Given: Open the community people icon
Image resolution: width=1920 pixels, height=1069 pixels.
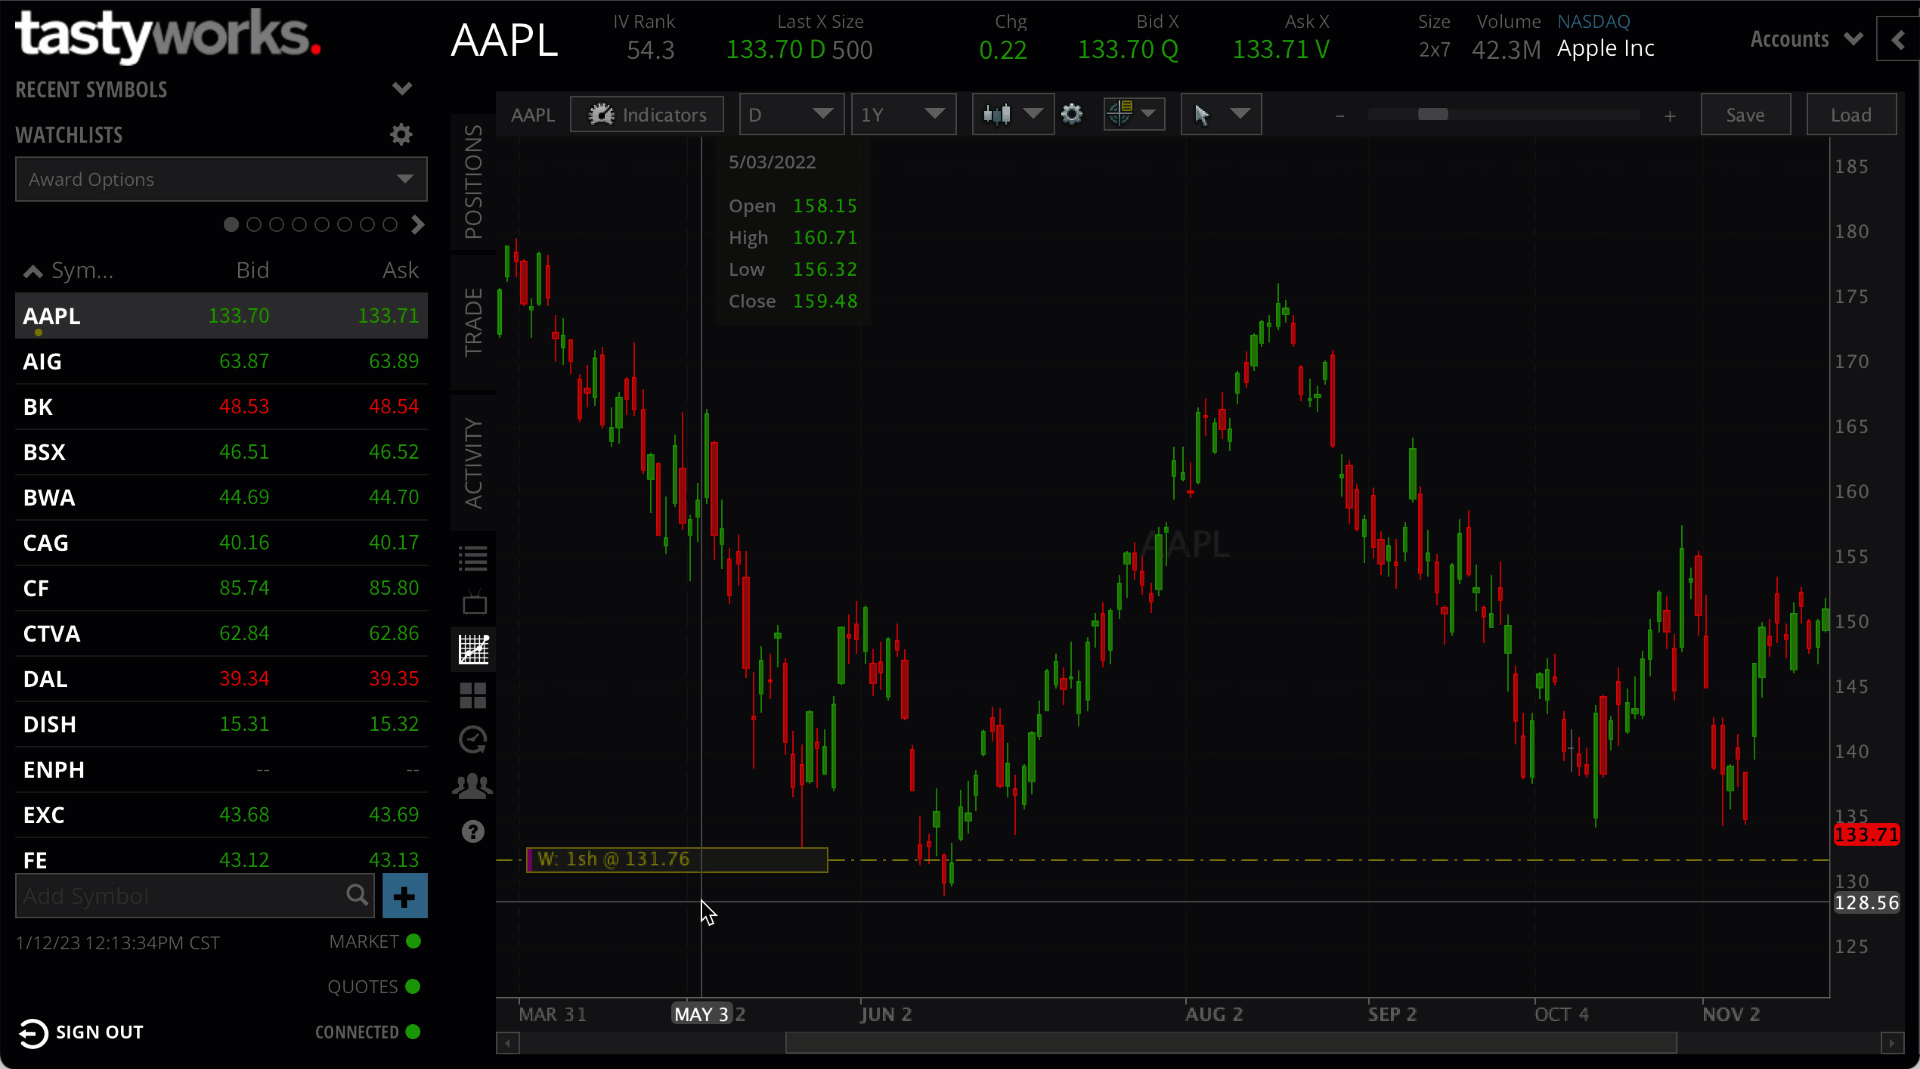Looking at the screenshot, I should coord(473,786).
